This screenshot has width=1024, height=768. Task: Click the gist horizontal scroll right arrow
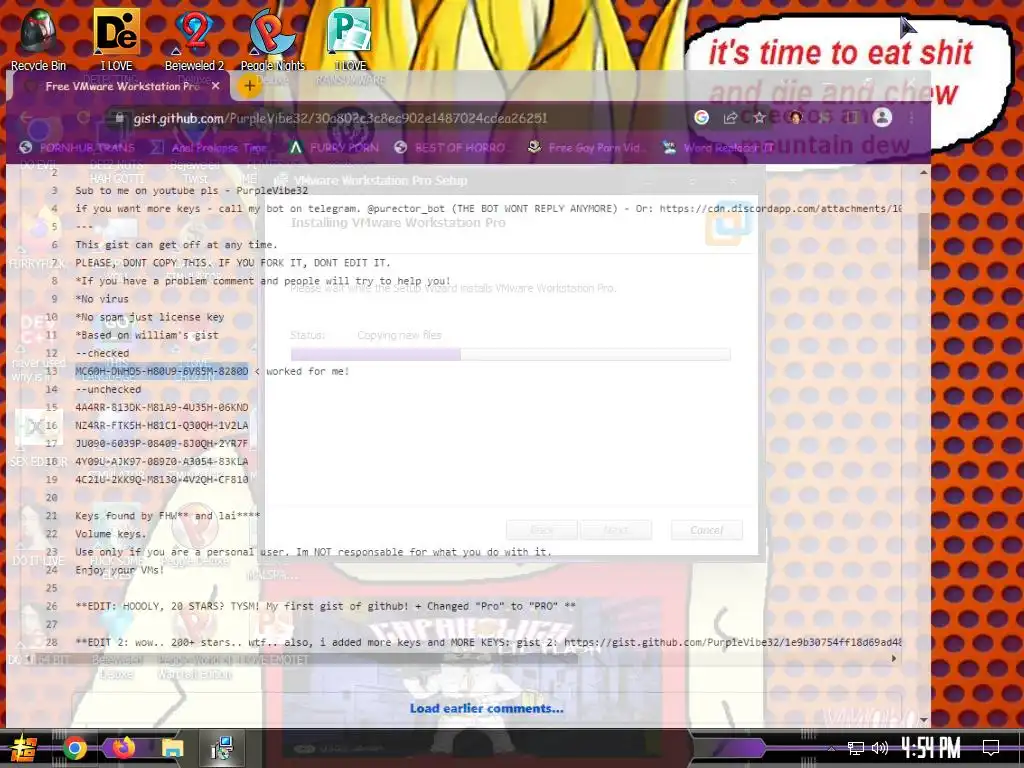894,658
